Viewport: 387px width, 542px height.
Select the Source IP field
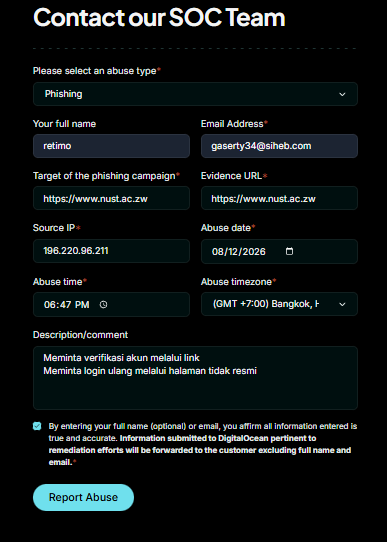111,251
